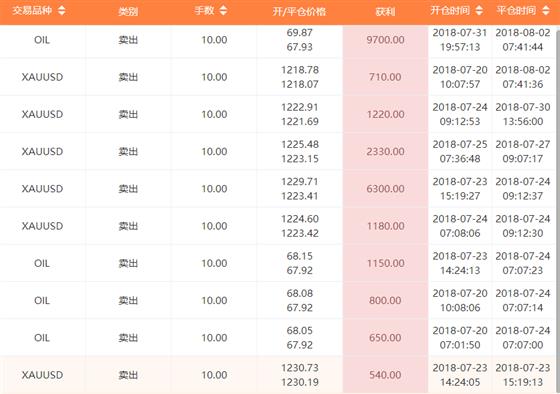The width and height of the screenshot is (560, 394).
Task: Click the 交易品种 column header
Action: click(x=32, y=10)
